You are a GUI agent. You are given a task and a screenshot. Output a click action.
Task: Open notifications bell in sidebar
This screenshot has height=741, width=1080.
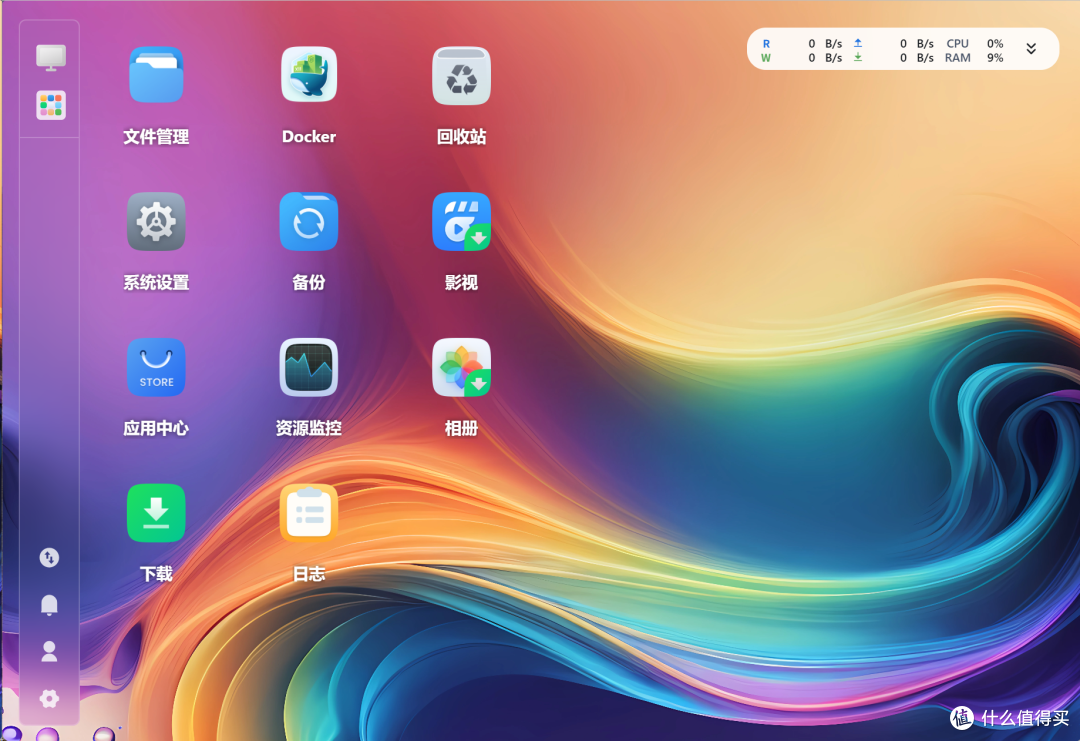pos(49,605)
